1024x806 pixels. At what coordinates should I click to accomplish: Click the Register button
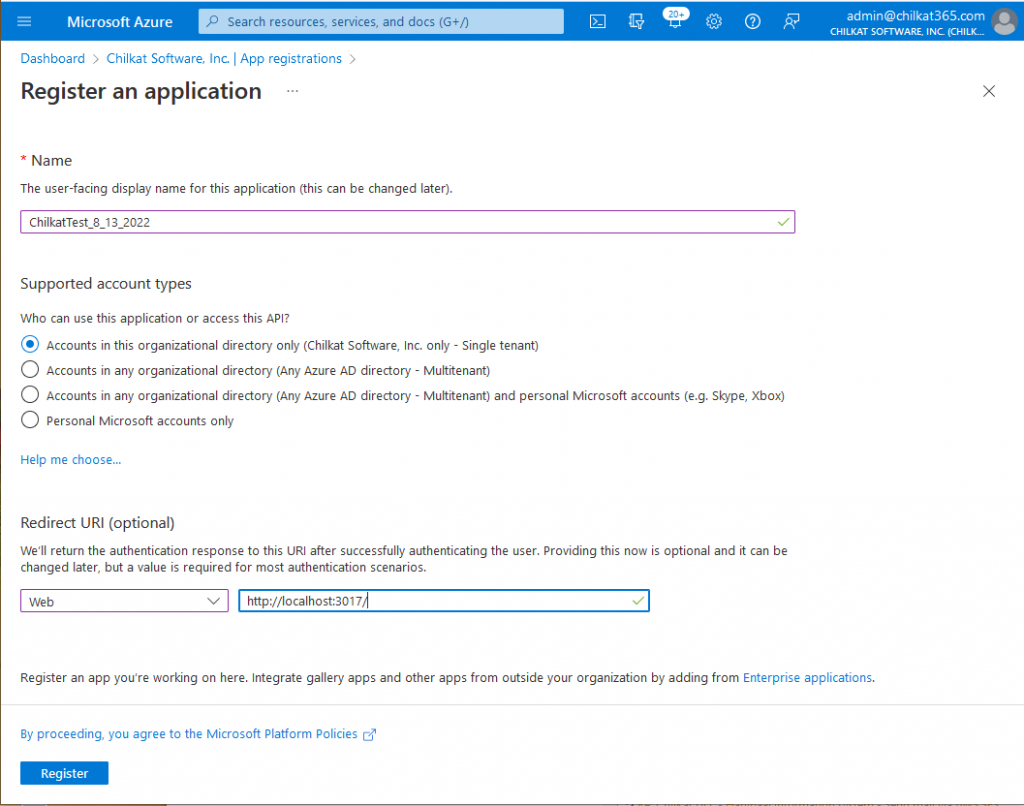pos(63,772)
